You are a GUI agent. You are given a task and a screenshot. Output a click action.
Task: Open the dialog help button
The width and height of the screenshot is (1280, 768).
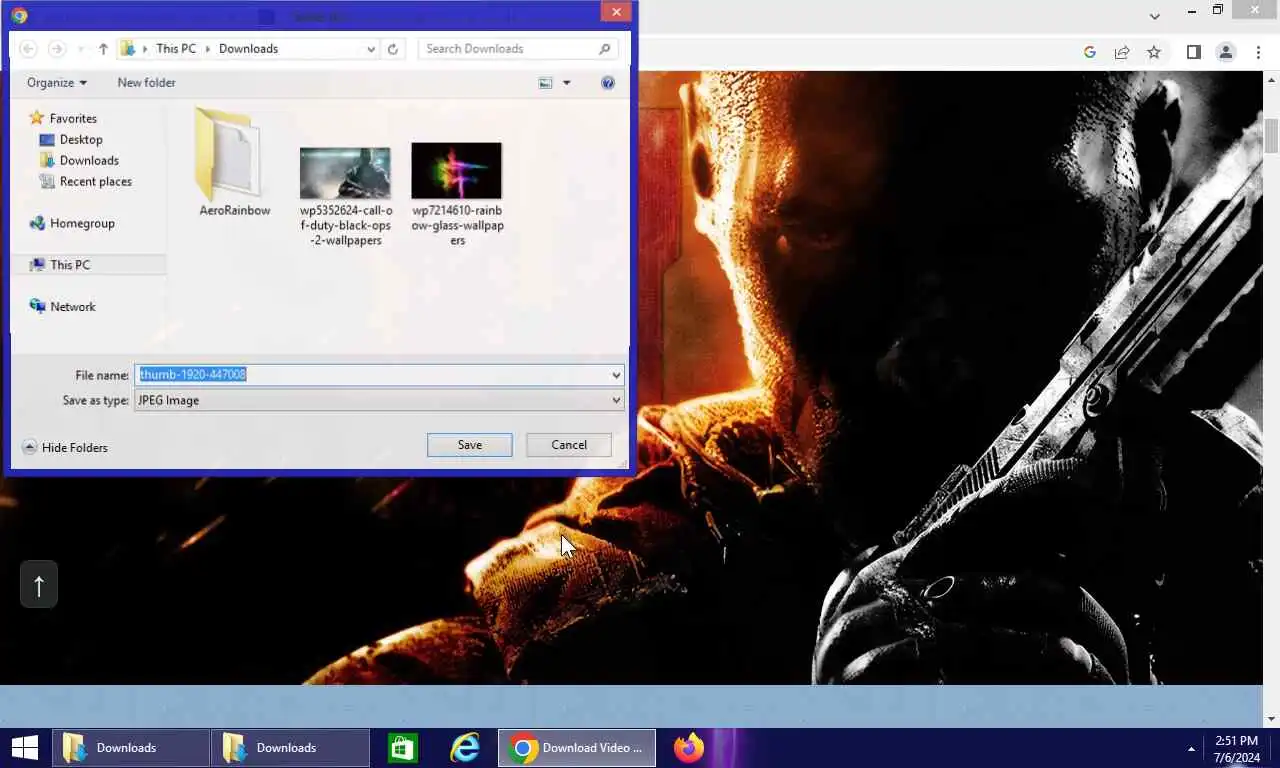[x=607, y=82]
